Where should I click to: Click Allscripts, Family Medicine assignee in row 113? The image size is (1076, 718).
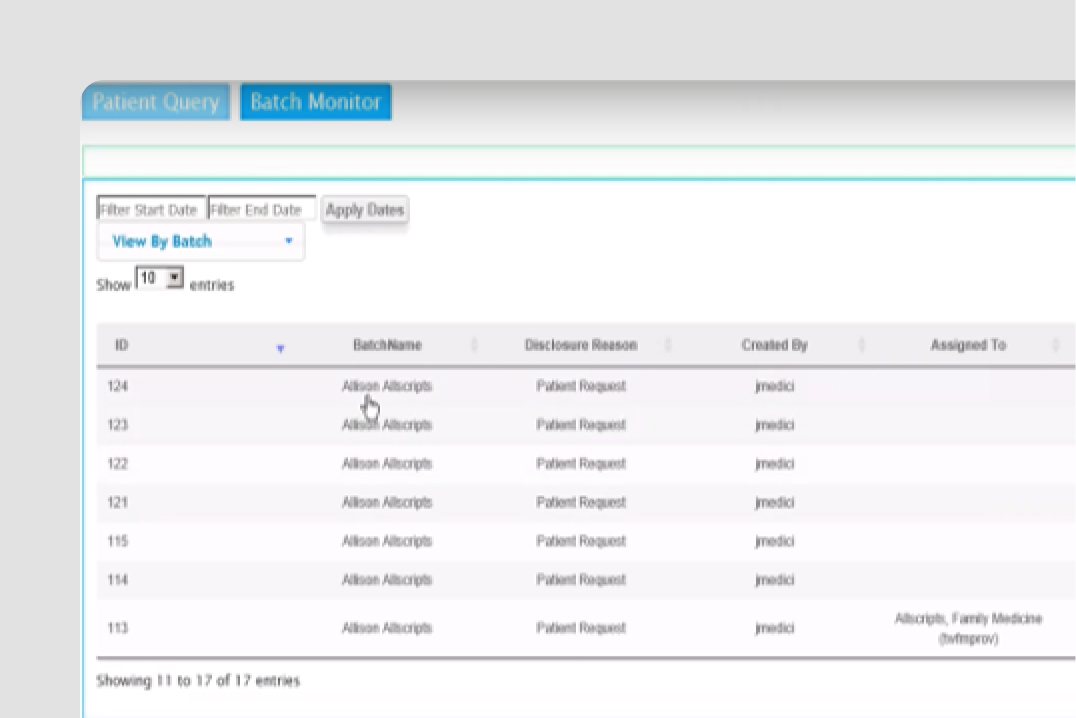tap(968, 628)
